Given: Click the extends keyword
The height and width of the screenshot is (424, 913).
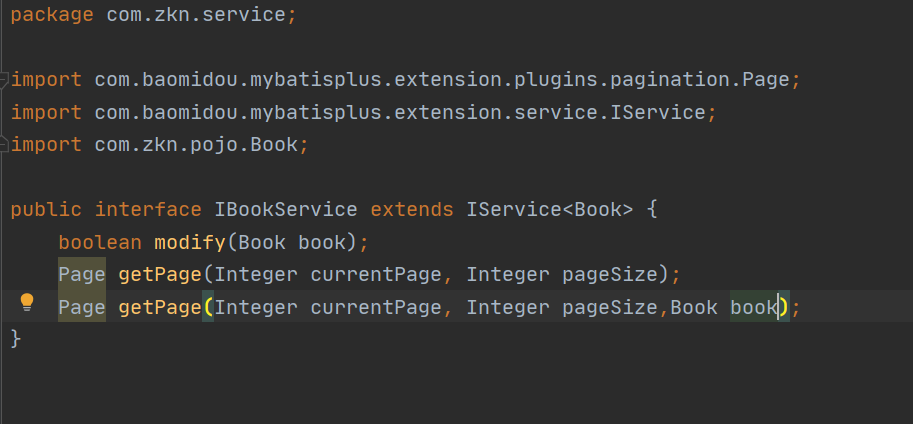Looking at the screenshot, I should (412, 210).
